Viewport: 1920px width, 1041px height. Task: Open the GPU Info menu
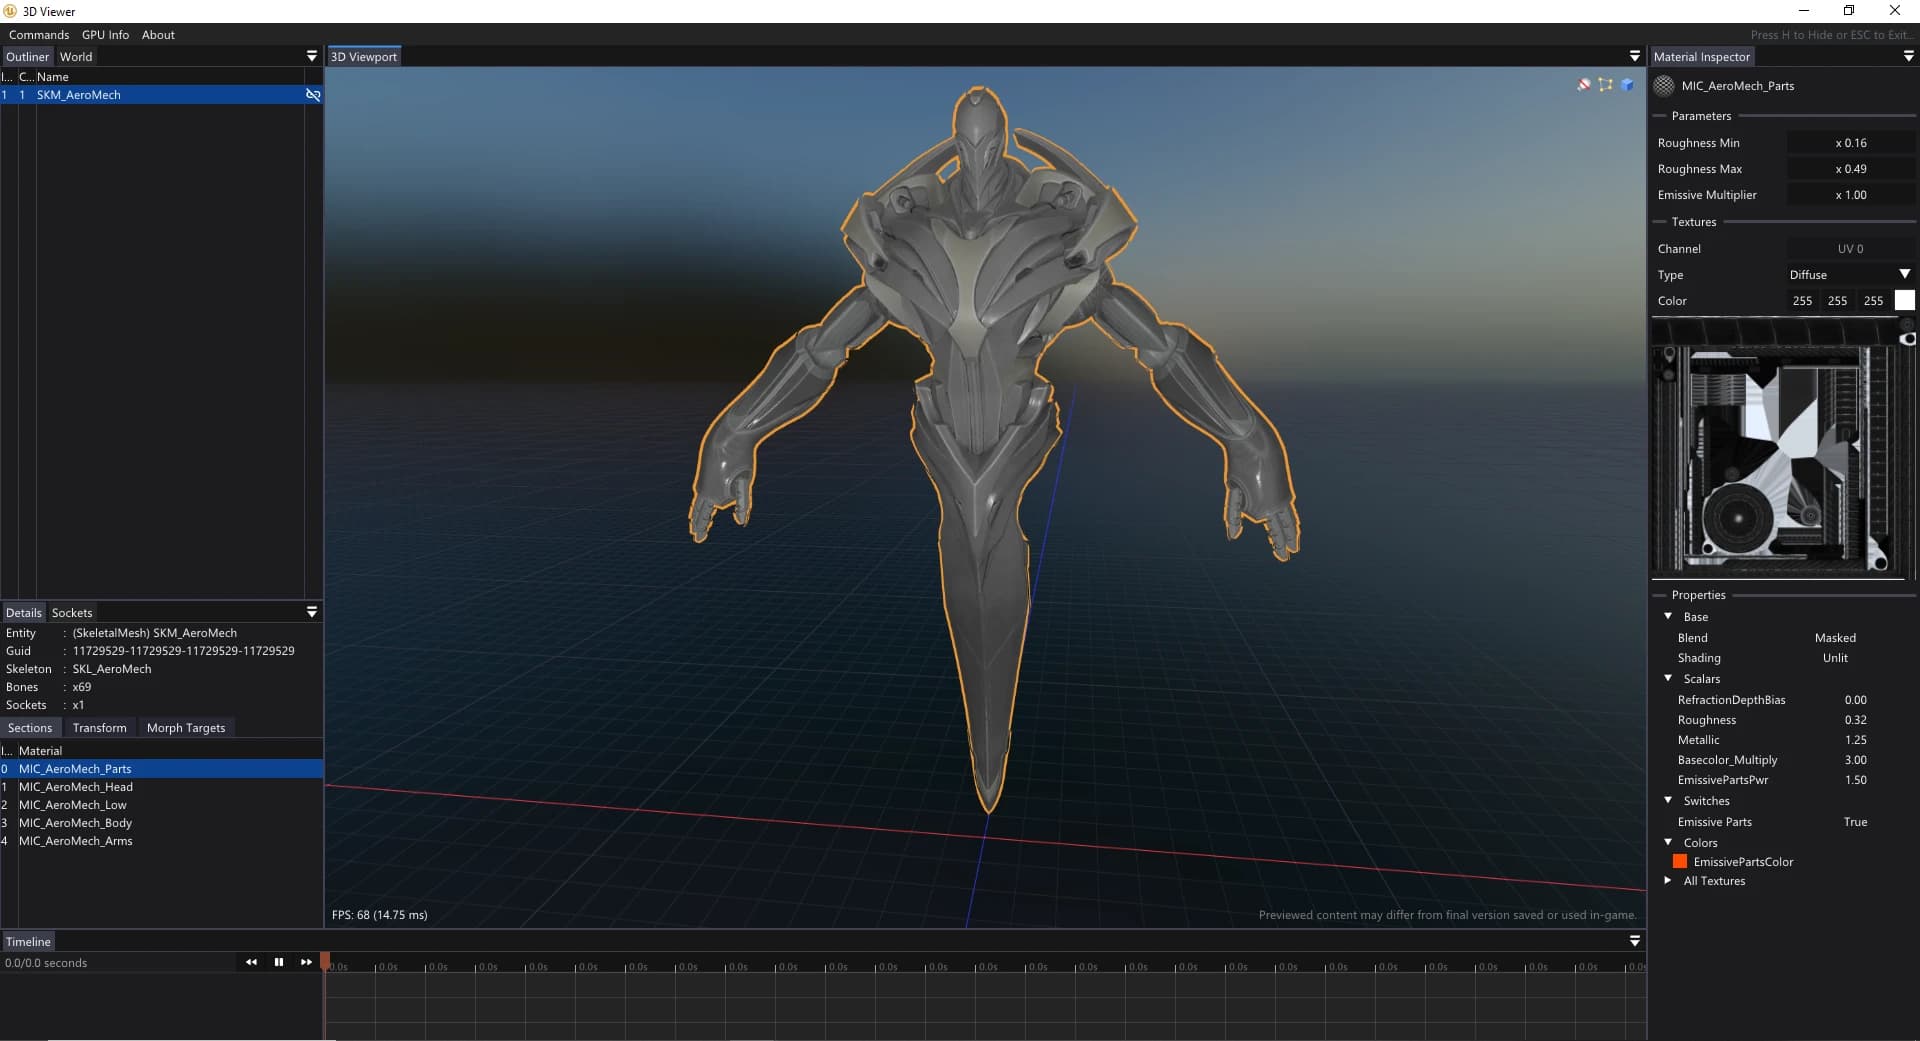point(105,35)
